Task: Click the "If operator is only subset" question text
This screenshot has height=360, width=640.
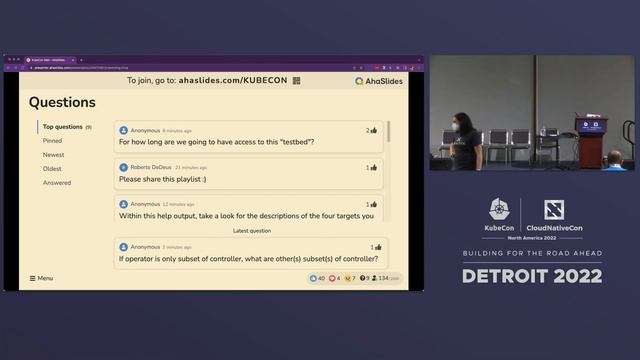Action: (x=248, y=259)
